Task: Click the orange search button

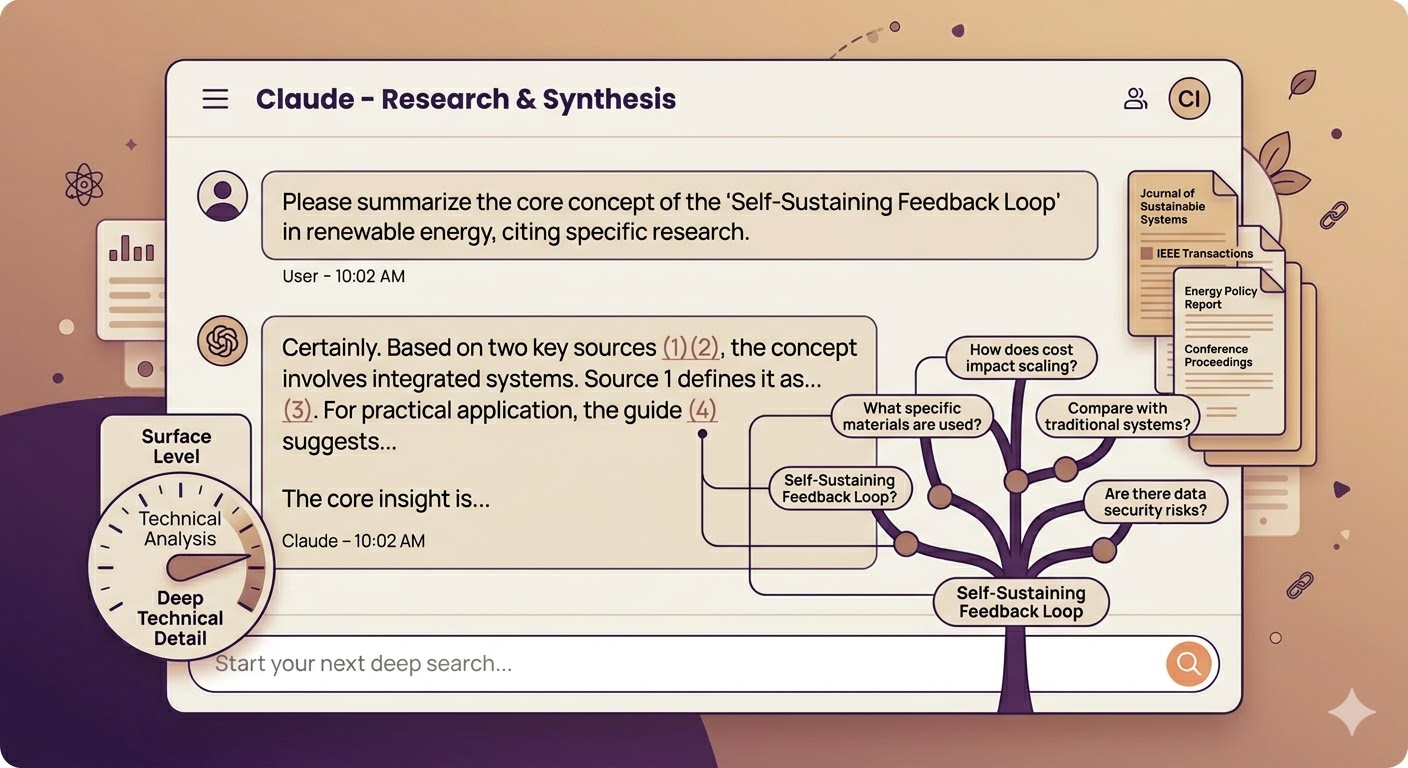Action: pyautogui.click(x=1188, y=663)
